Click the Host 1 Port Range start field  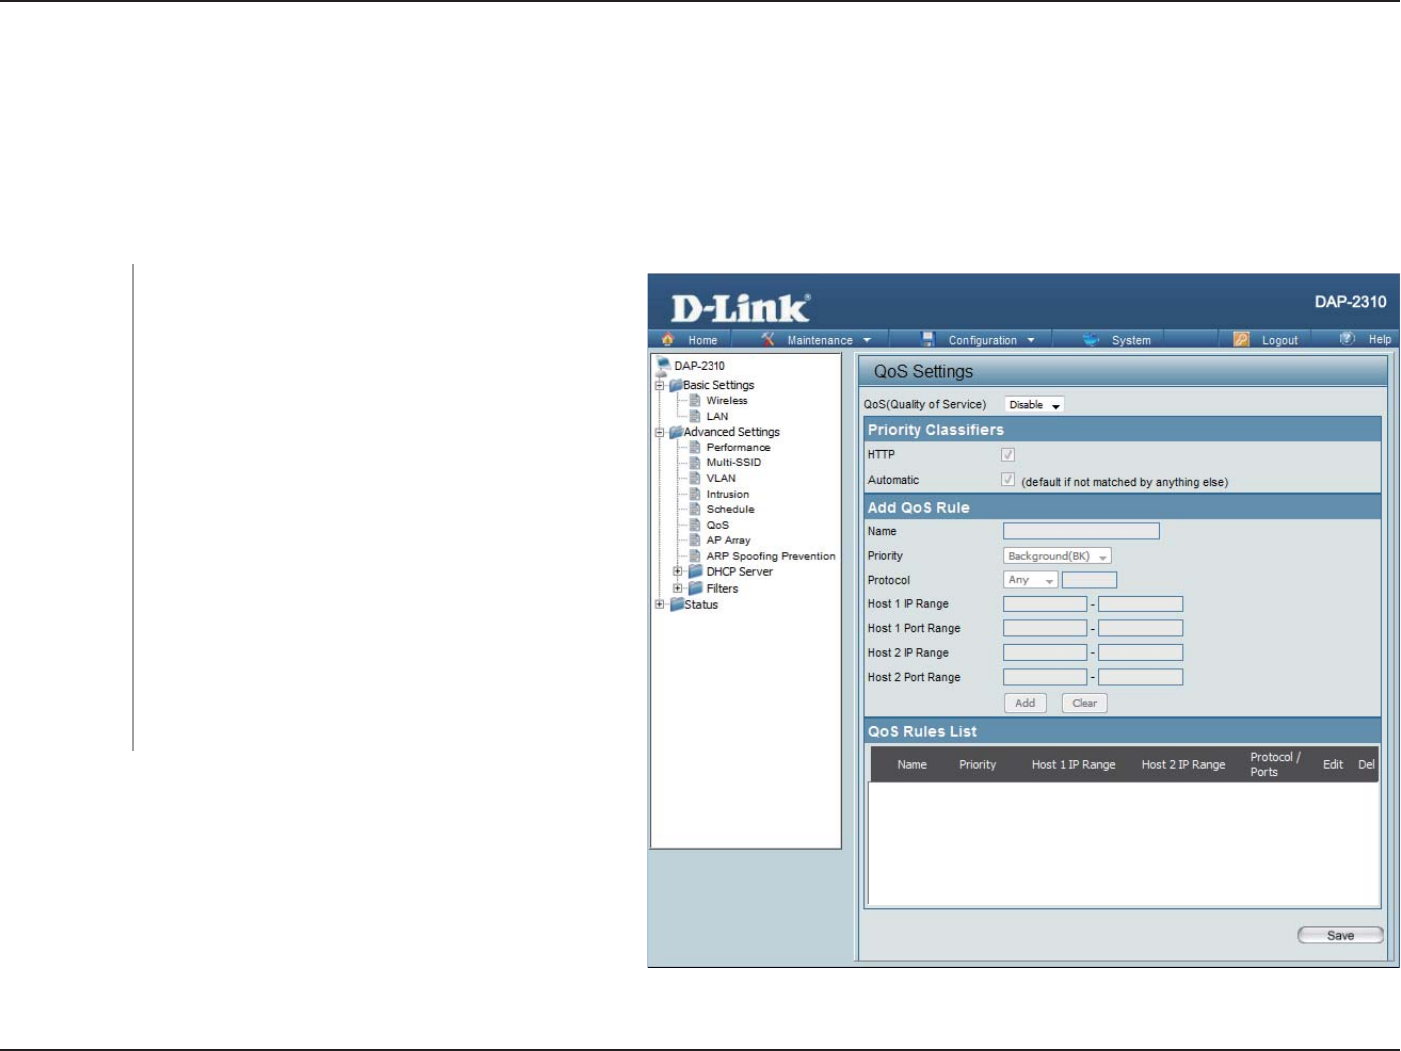tap(1045, 628)
